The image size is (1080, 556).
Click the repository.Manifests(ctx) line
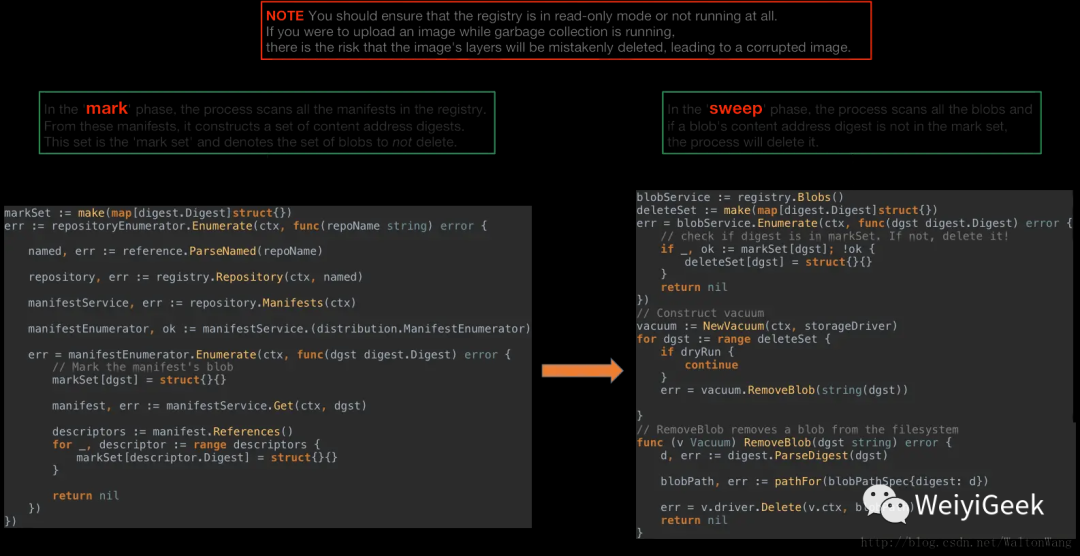coord(191,302)
